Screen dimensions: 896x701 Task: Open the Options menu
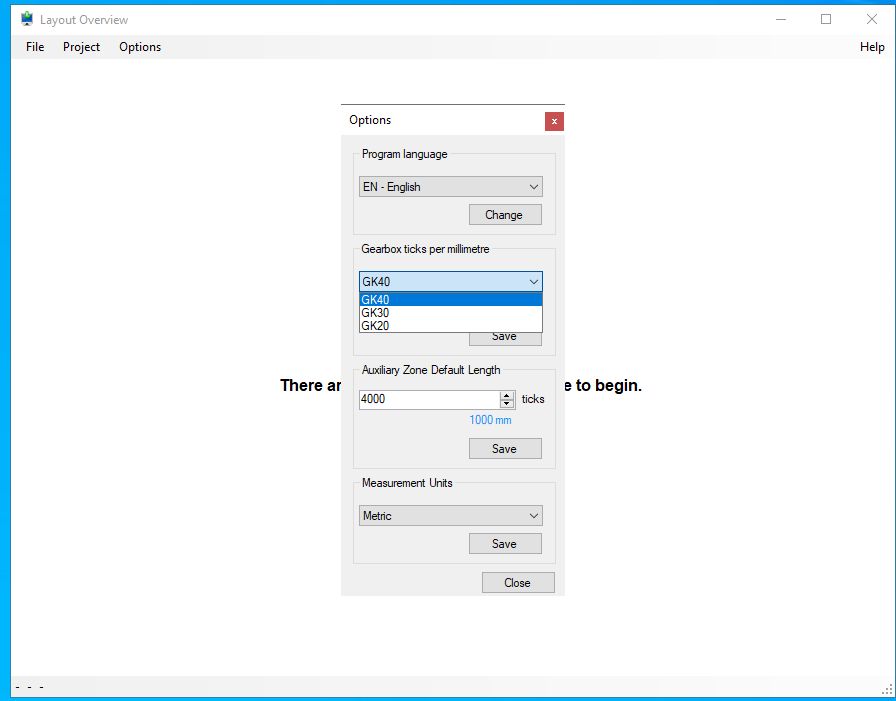point(140,47)
